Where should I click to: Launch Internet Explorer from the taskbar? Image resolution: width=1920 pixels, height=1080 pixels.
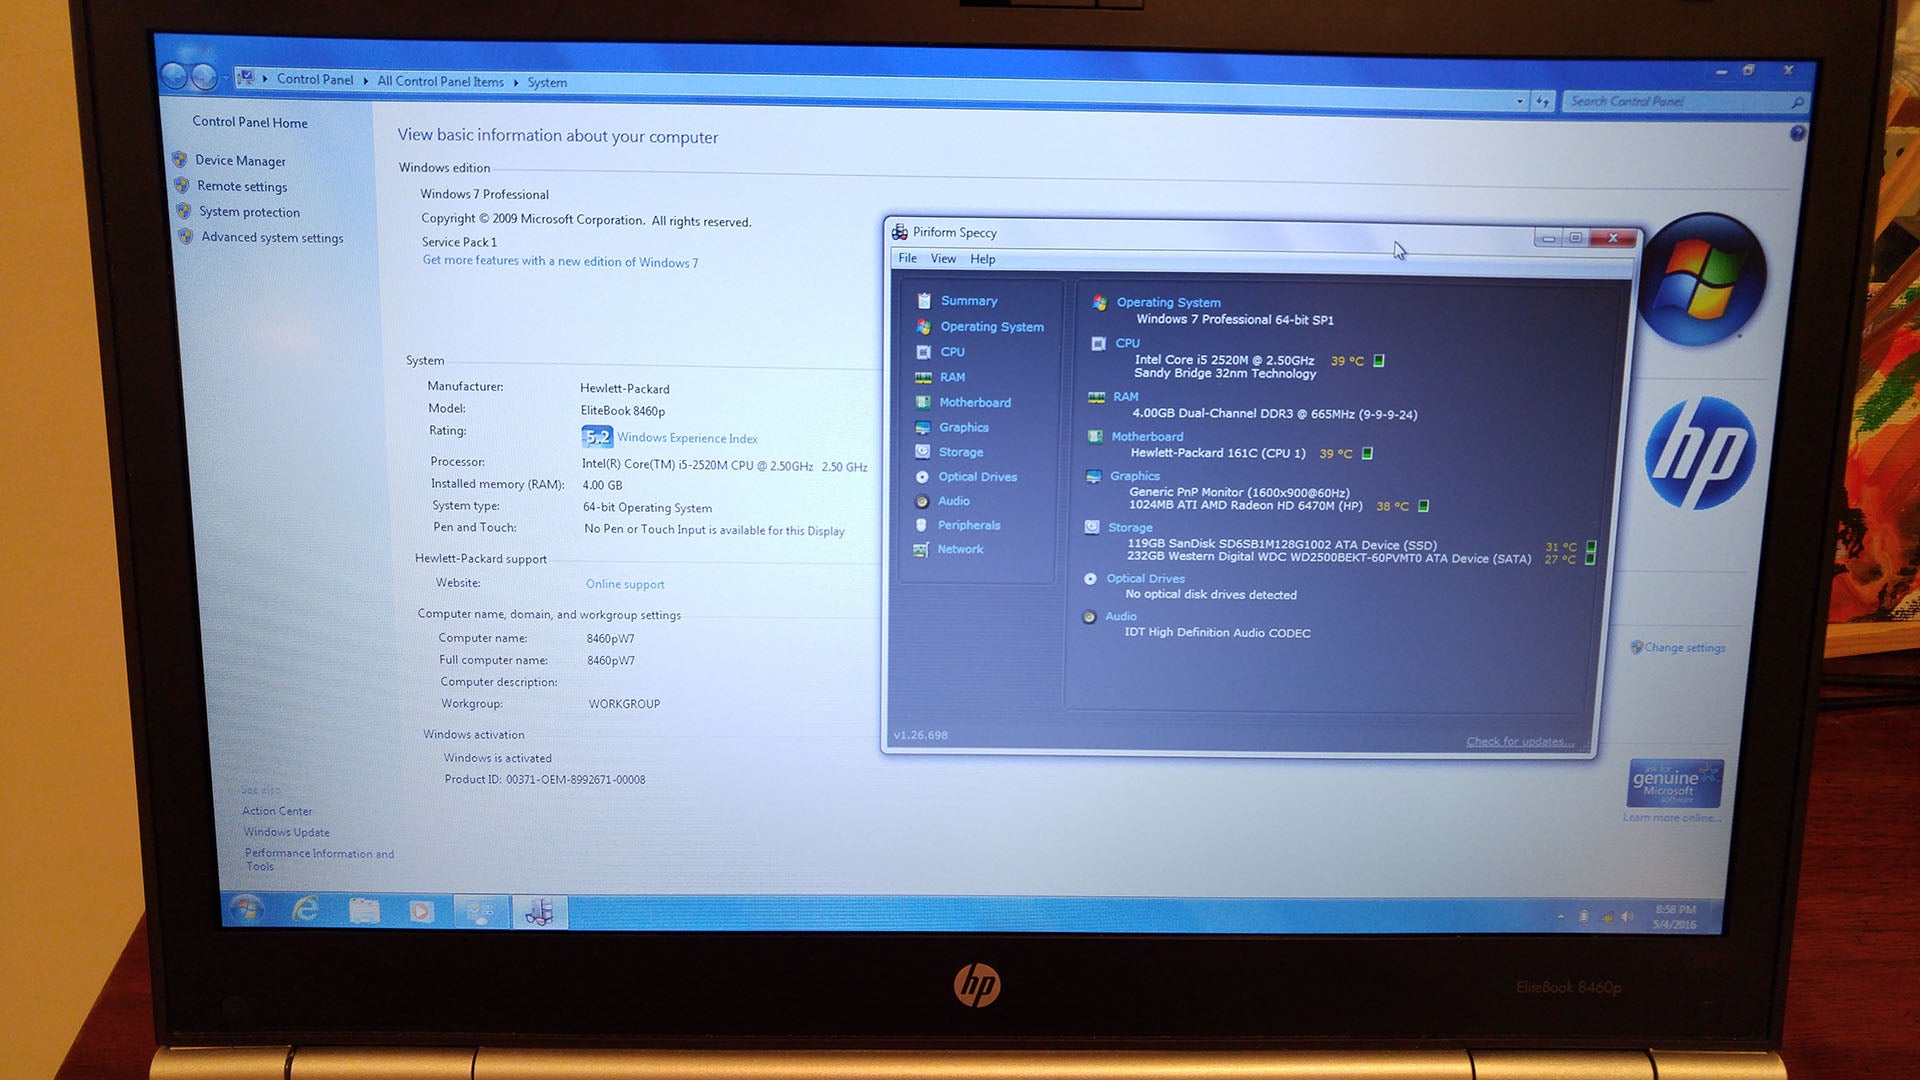305,909
